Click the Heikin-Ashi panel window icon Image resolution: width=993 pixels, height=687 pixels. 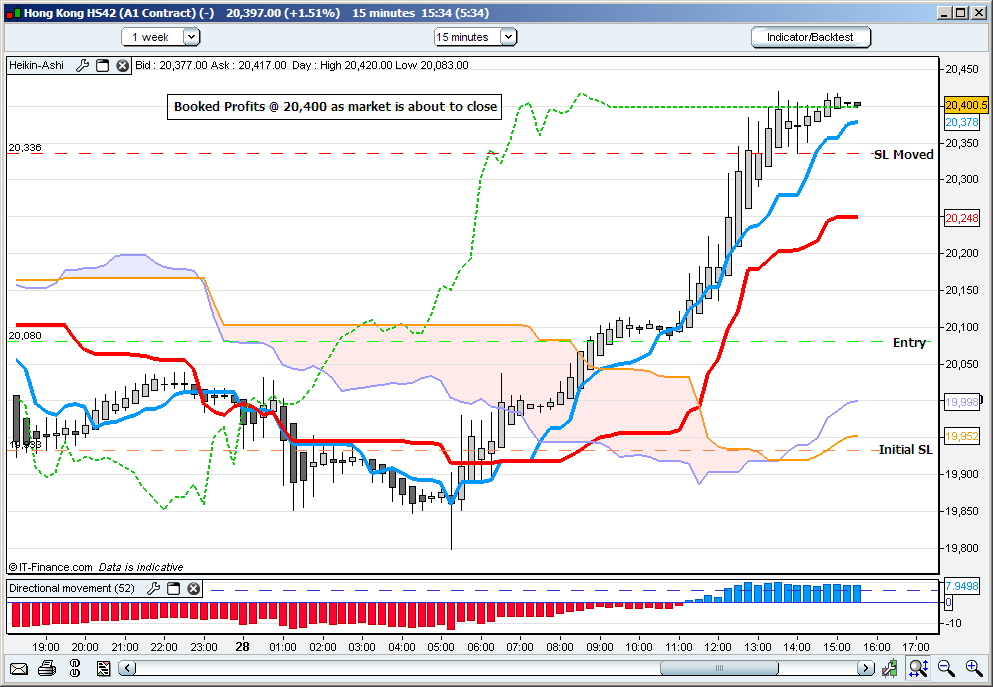coord(103,65)
